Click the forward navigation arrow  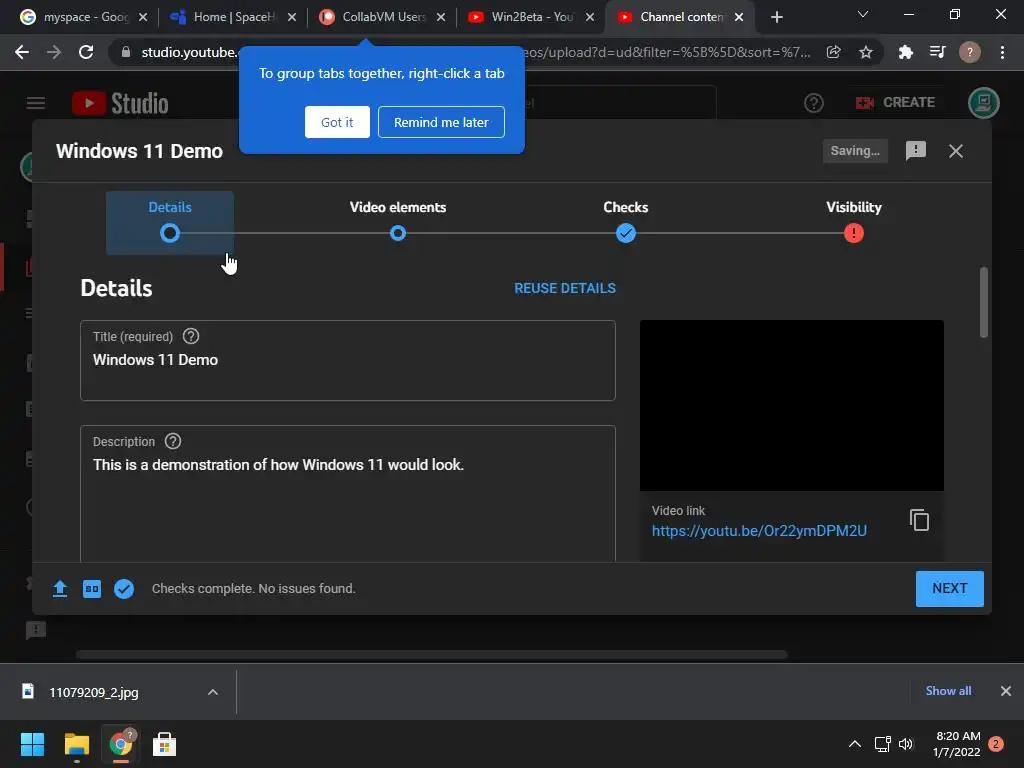tap(54, 52)
